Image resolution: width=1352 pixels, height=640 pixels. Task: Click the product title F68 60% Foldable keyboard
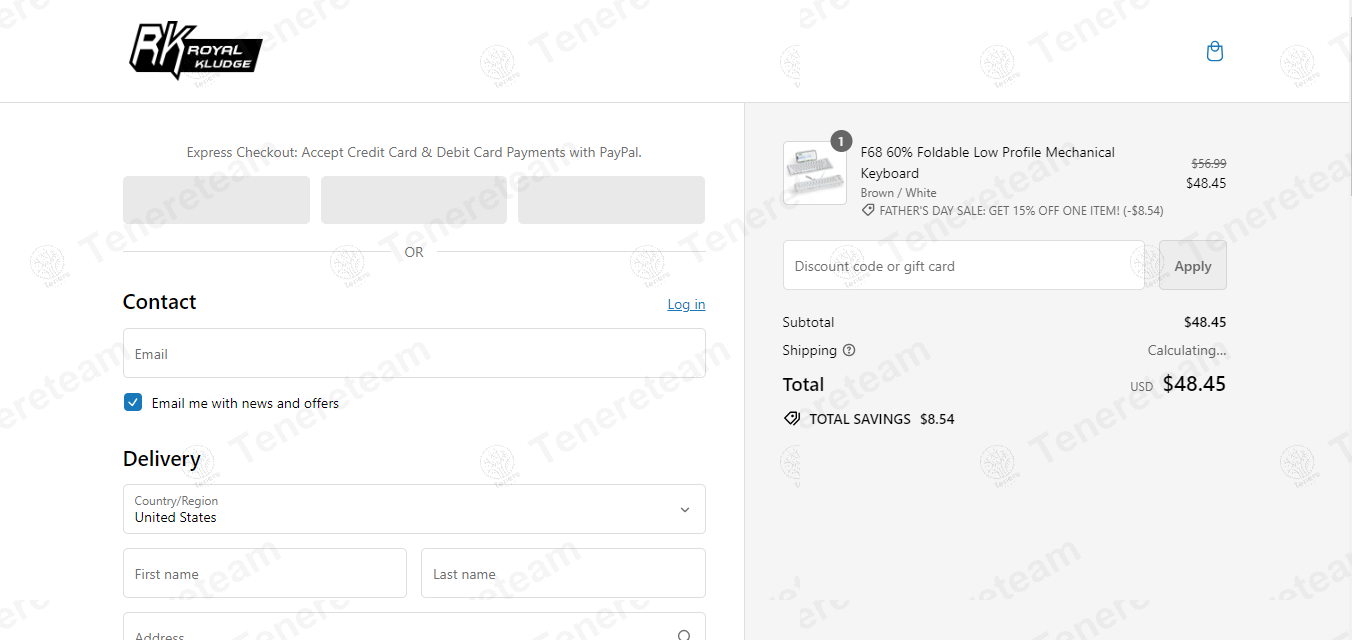988,162
